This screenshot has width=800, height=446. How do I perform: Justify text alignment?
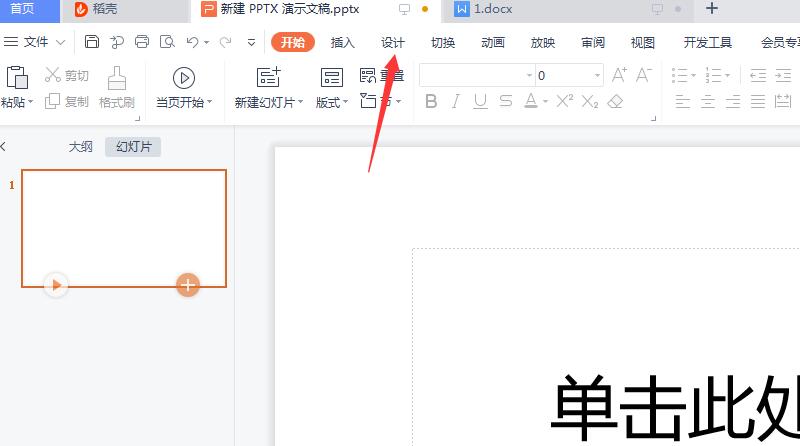point(758,101)
